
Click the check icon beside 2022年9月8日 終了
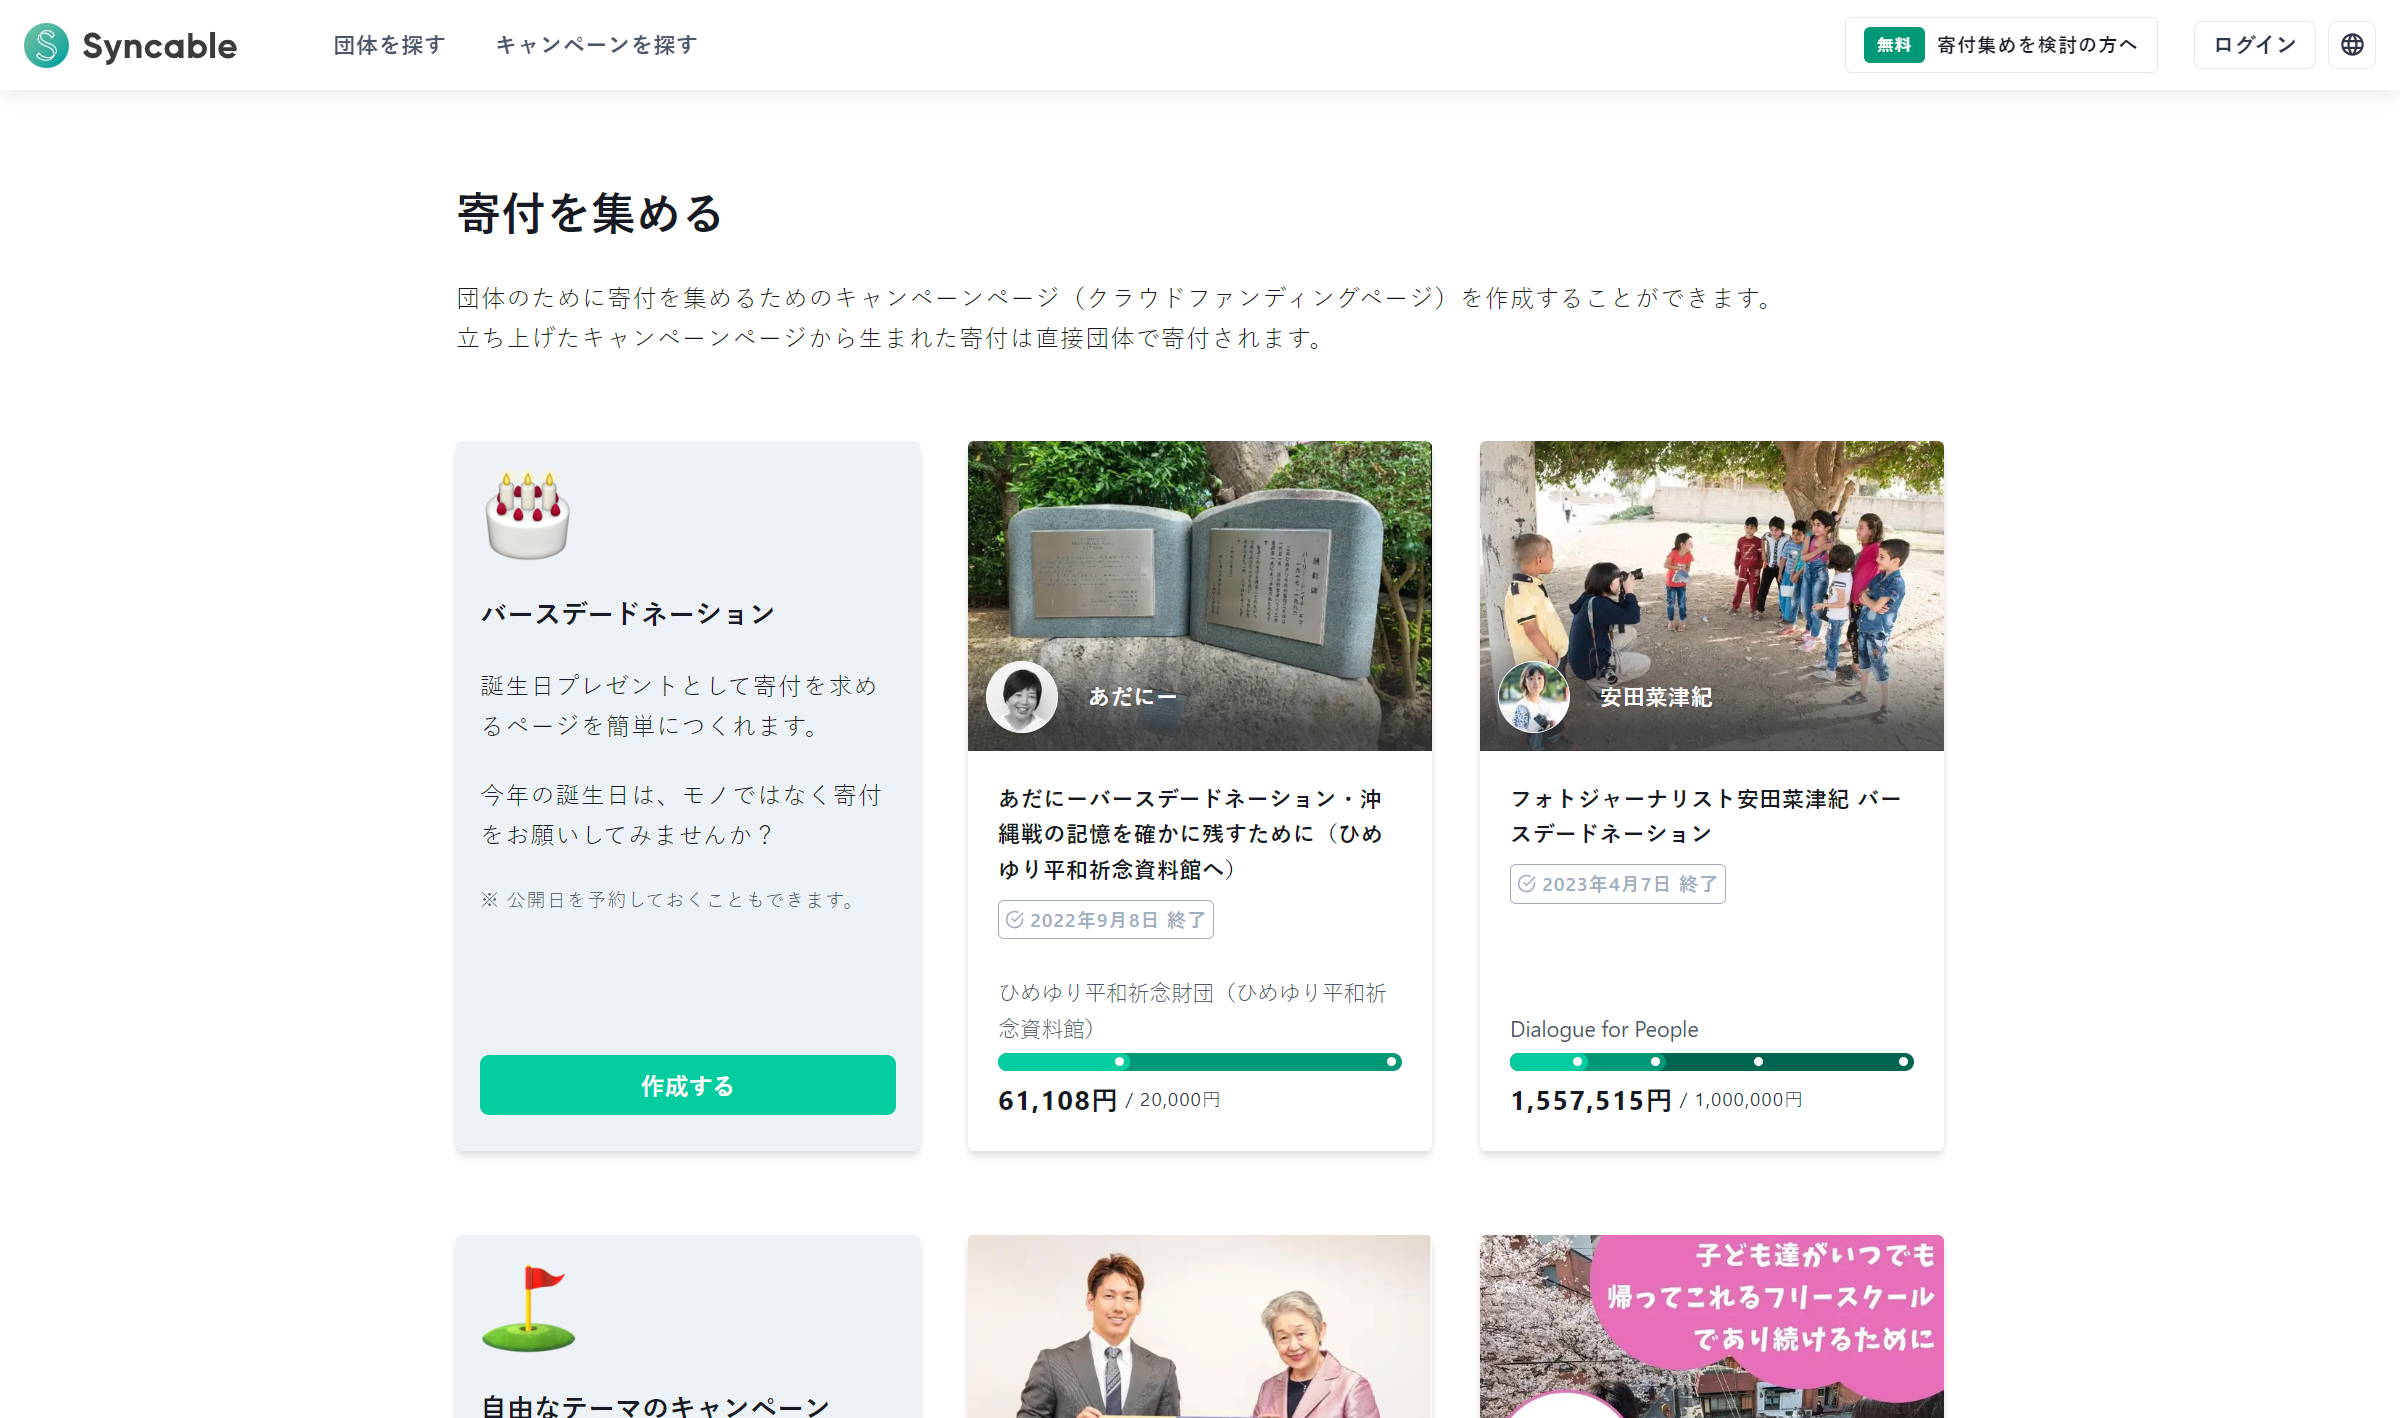coord(1015,920)
